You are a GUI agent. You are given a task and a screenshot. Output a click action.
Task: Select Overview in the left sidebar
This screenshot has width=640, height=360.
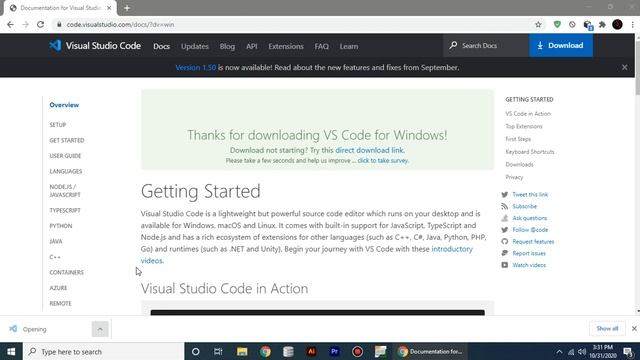click(64, 105)
